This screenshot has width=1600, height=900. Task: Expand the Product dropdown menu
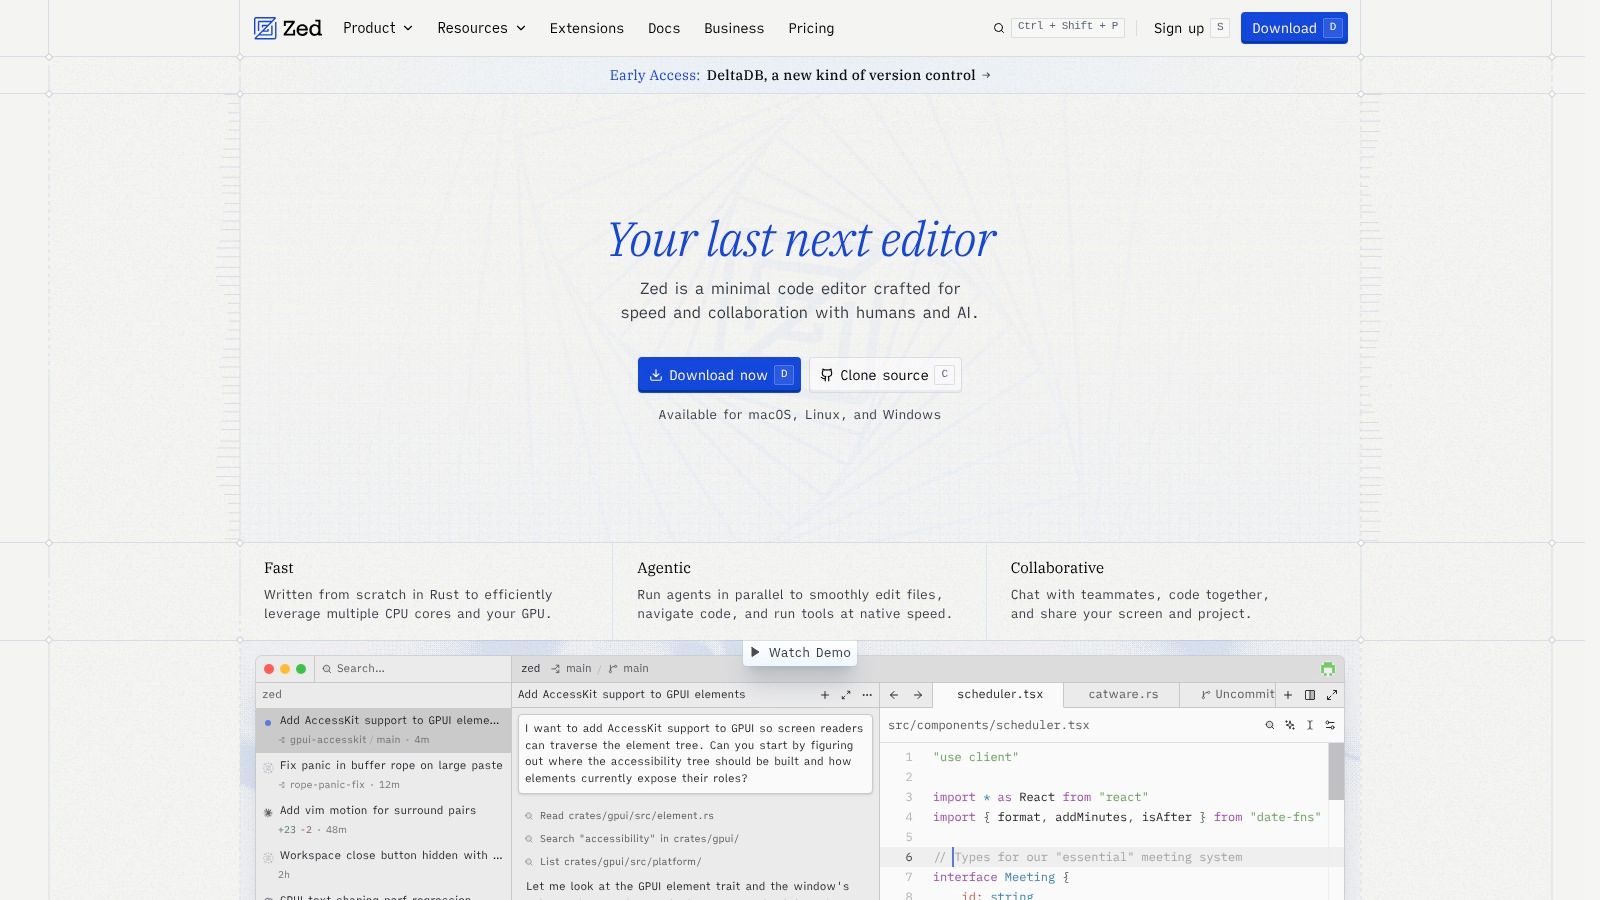tap(378, 28)
